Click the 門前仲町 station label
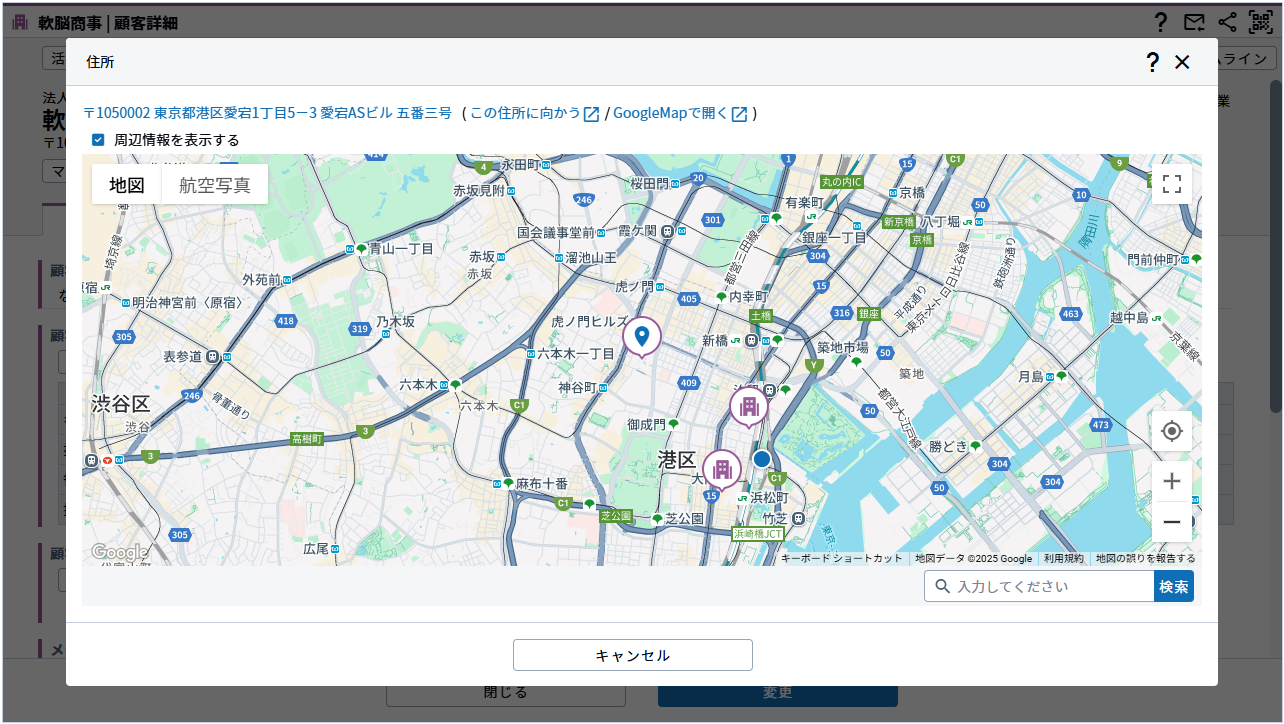This screenshot has width=1284, height=724. point(1153,259)
